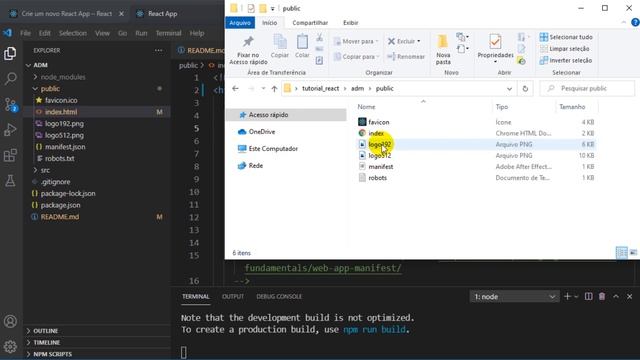Open the Arquivo ribbon tab
This screenshot has width=640, height=360.
(x=240, y=23)
